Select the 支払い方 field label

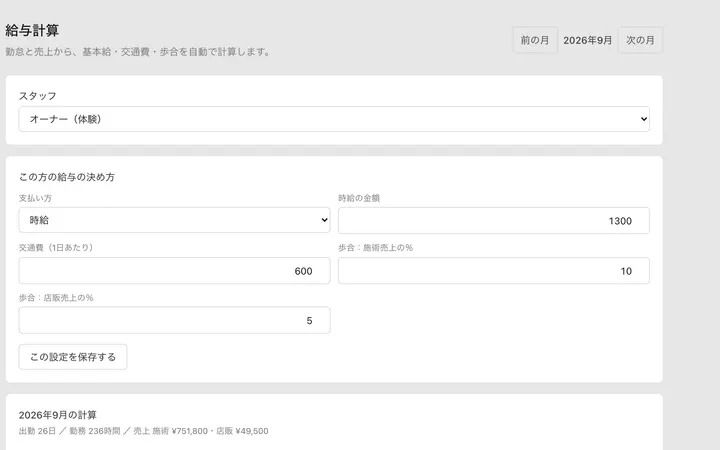(x=35, y=198)
